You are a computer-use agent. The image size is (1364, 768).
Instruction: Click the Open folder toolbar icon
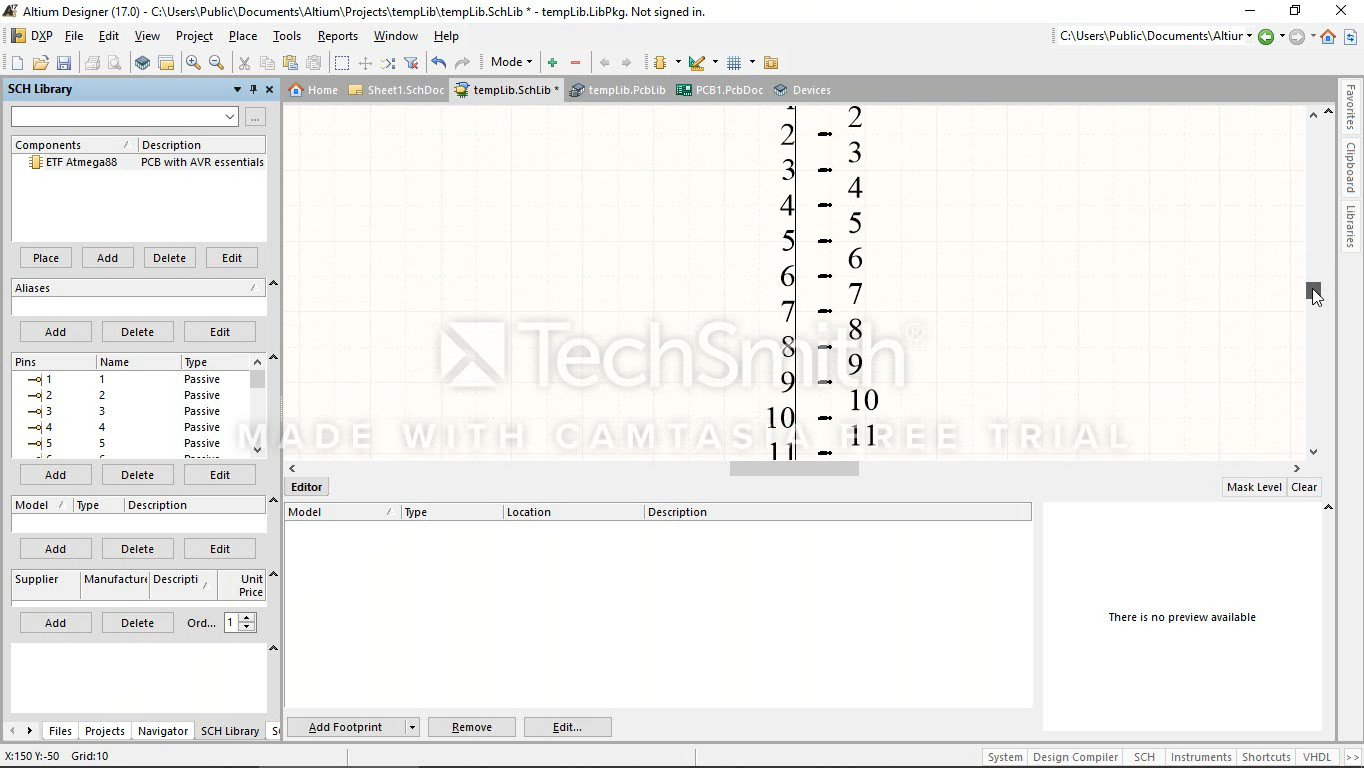click(x=40, y=63)
